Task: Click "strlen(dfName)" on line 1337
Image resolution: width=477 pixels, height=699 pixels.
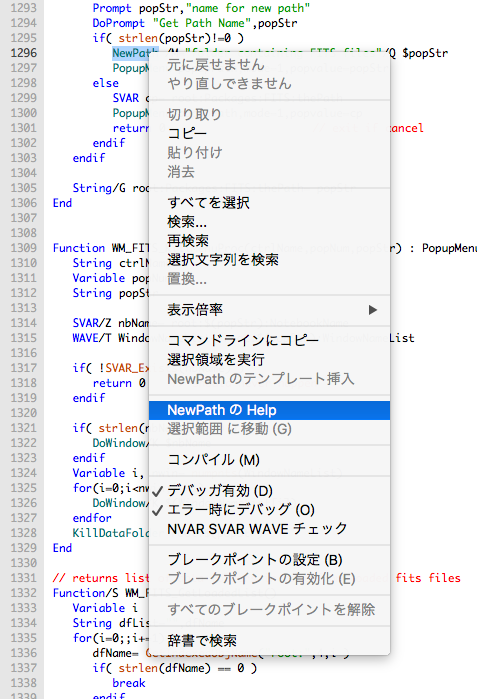Action: tap(164, 668)
